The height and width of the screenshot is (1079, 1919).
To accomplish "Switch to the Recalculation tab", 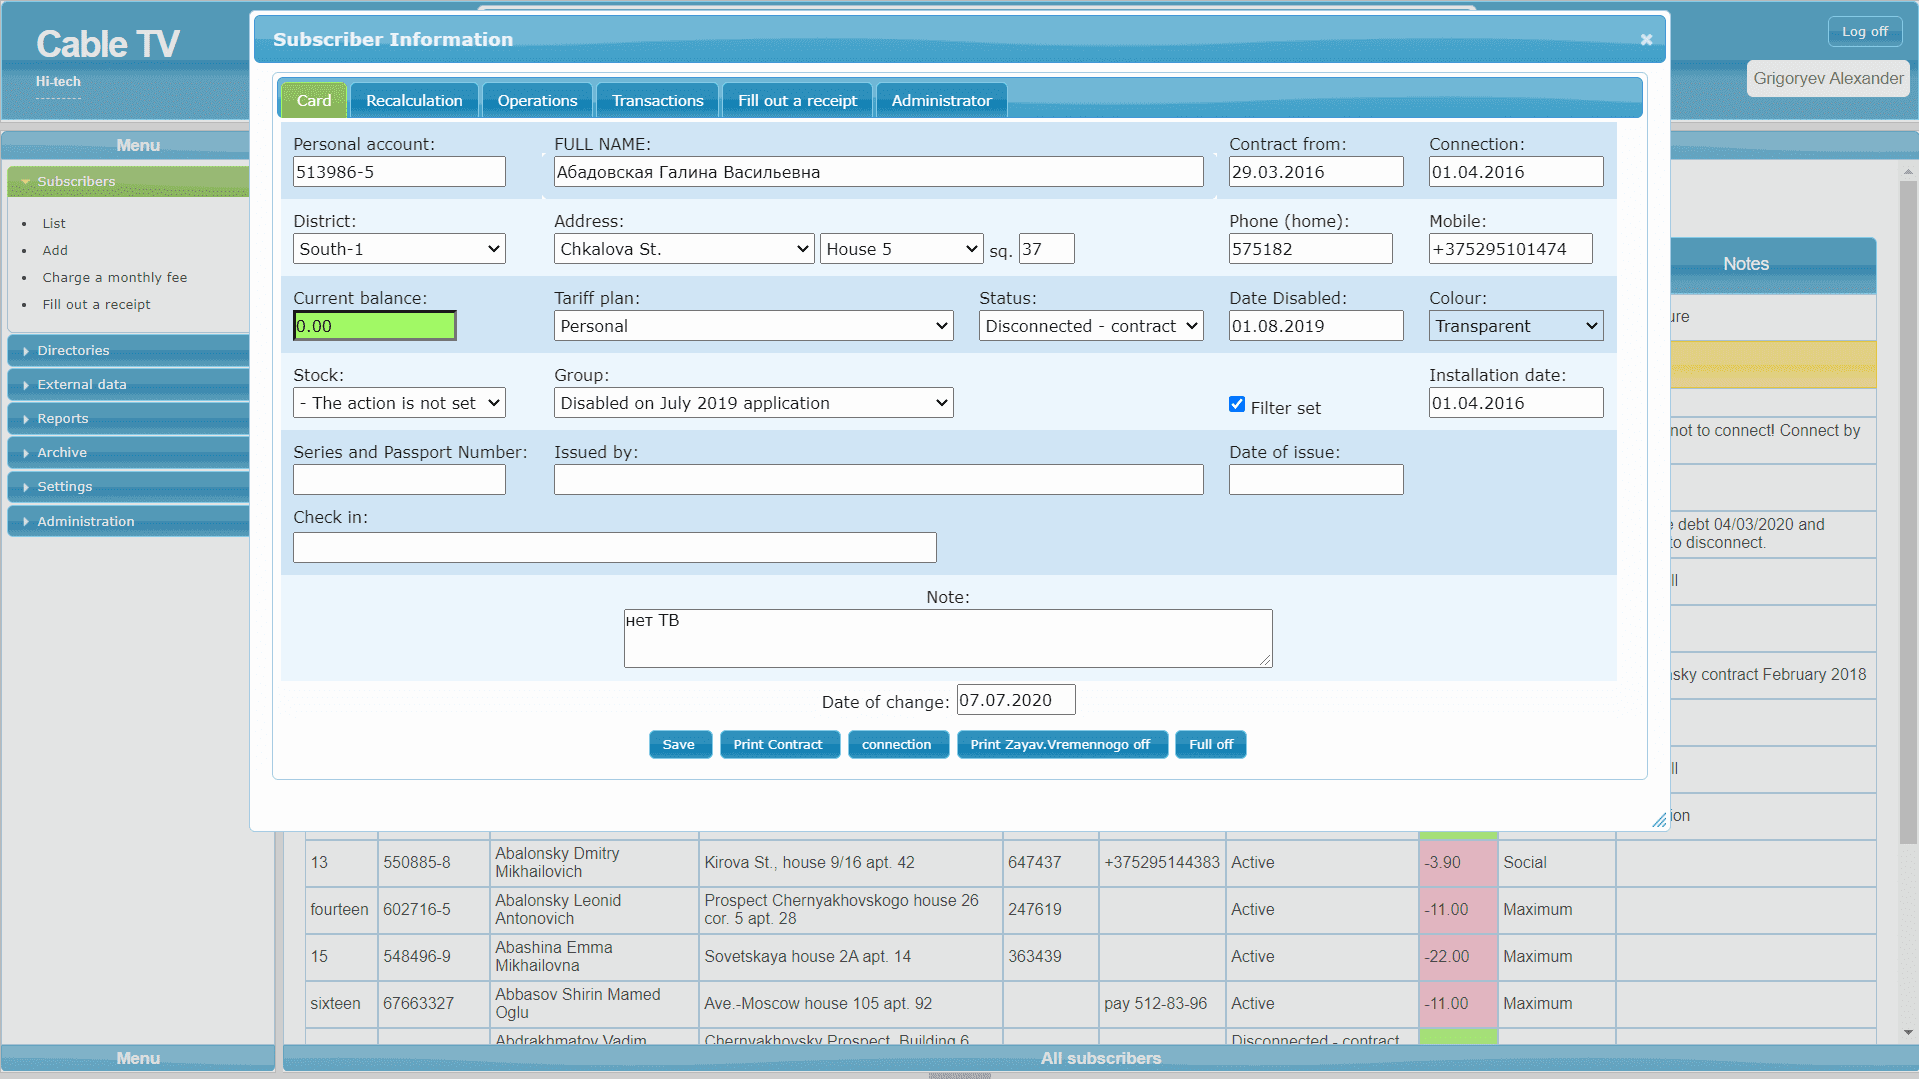I will pyautogui.click(x=414, y=101).
